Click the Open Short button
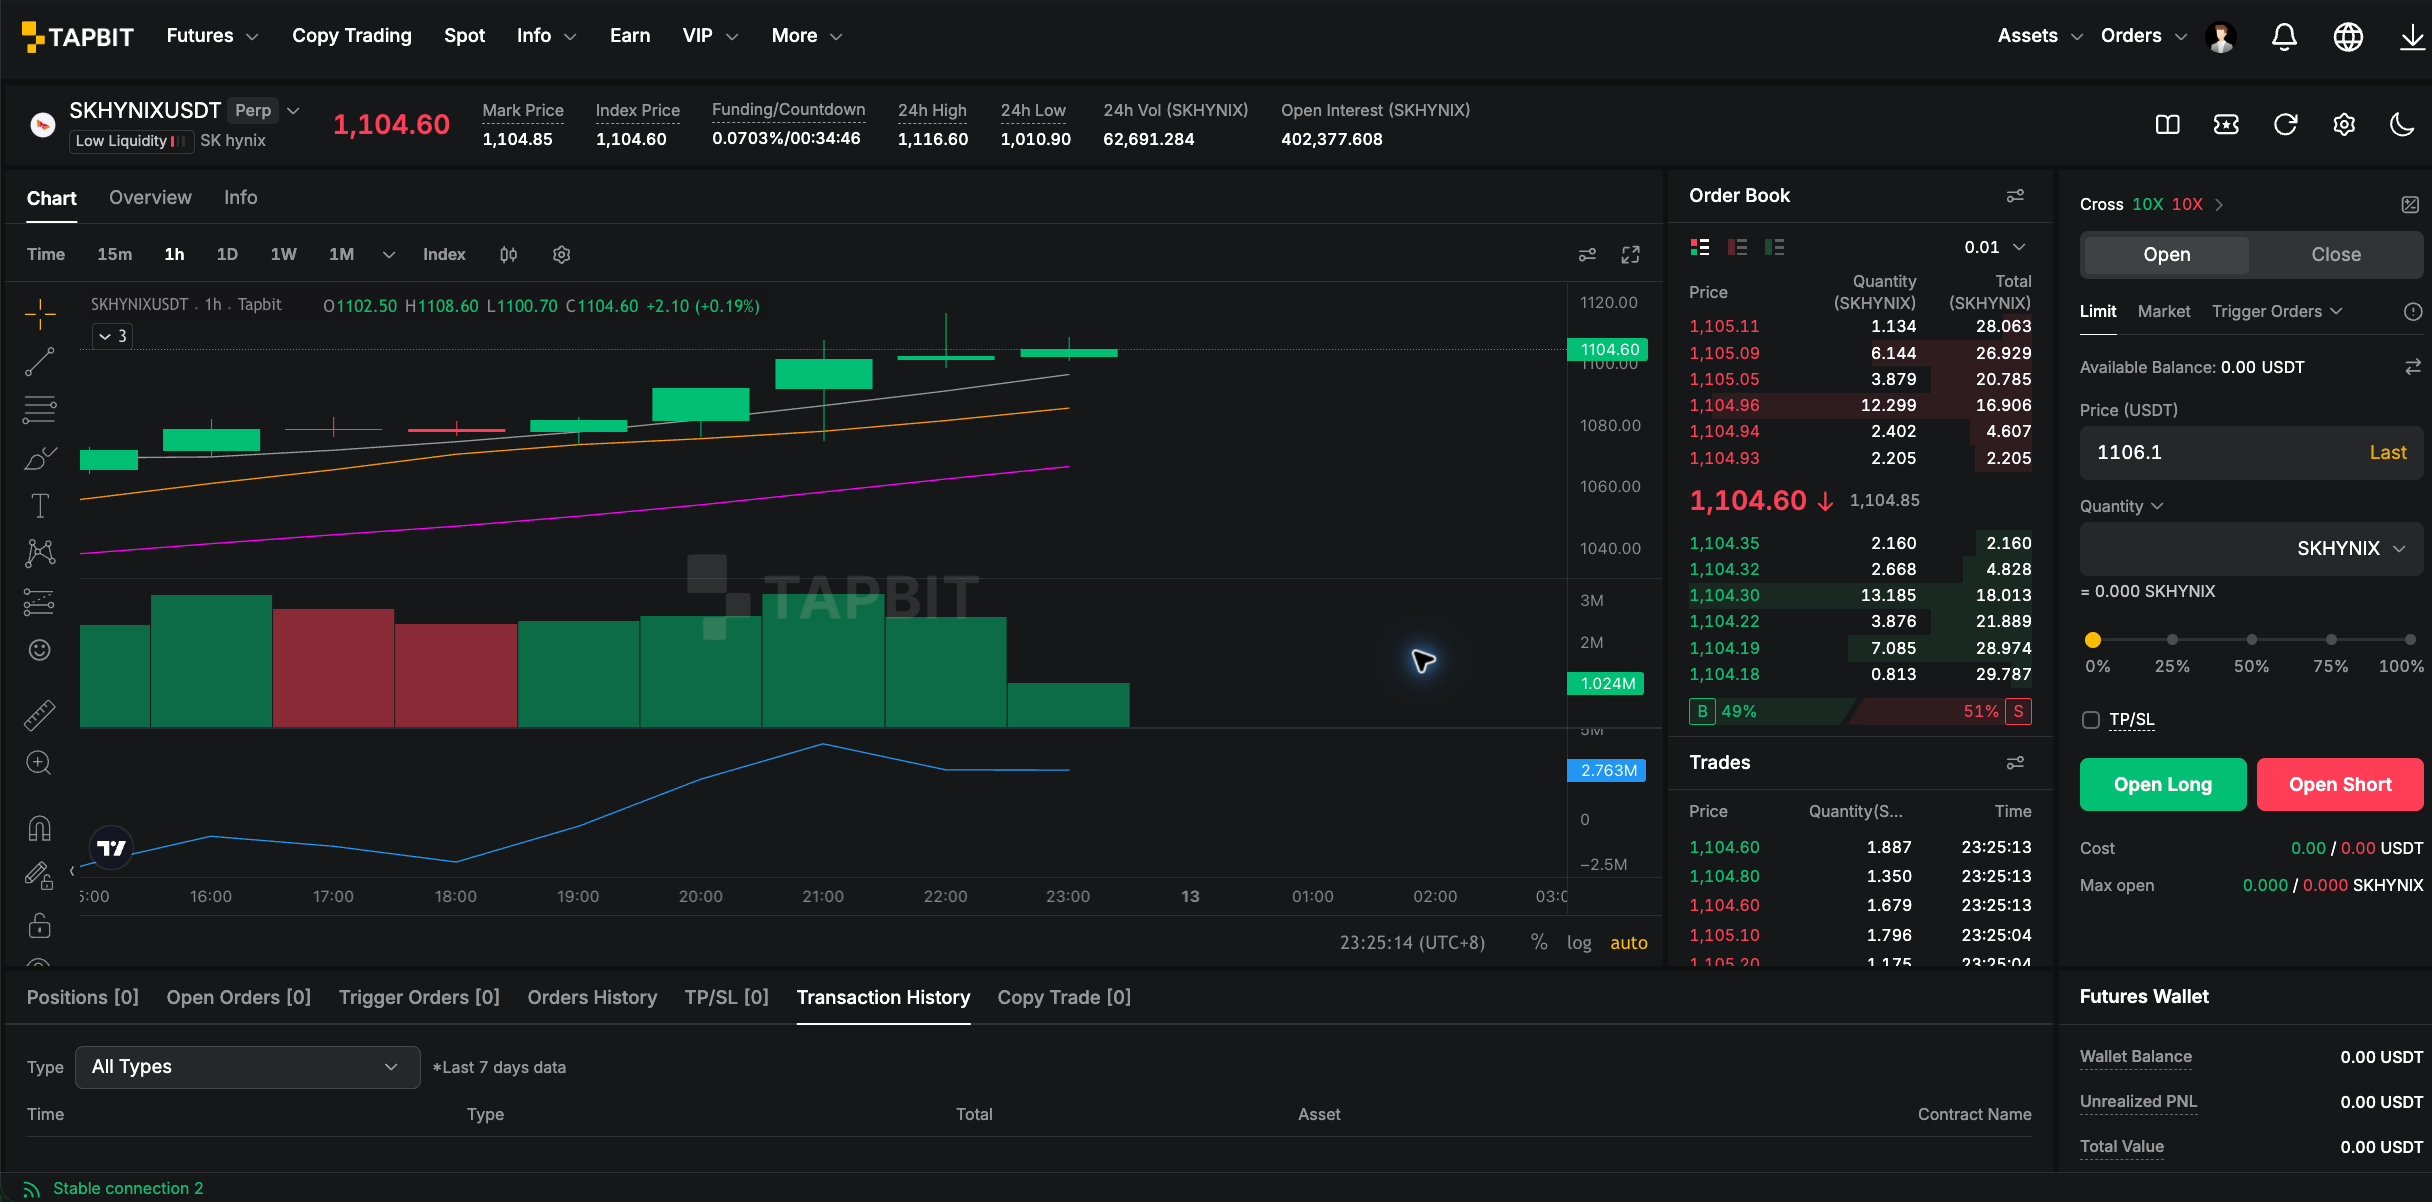Image resolution: width=2432 pixels, height=1202 pixels. pyautogui.click(x=2340, y=785)
